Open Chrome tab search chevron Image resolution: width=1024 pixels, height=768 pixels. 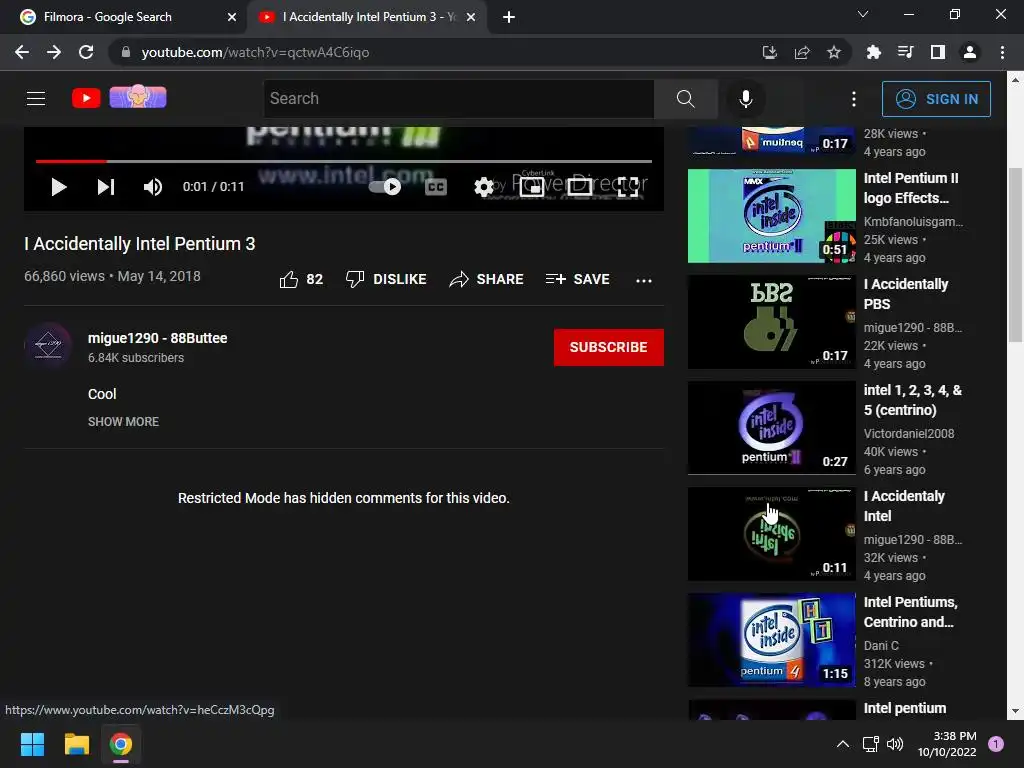click(863, 14)
